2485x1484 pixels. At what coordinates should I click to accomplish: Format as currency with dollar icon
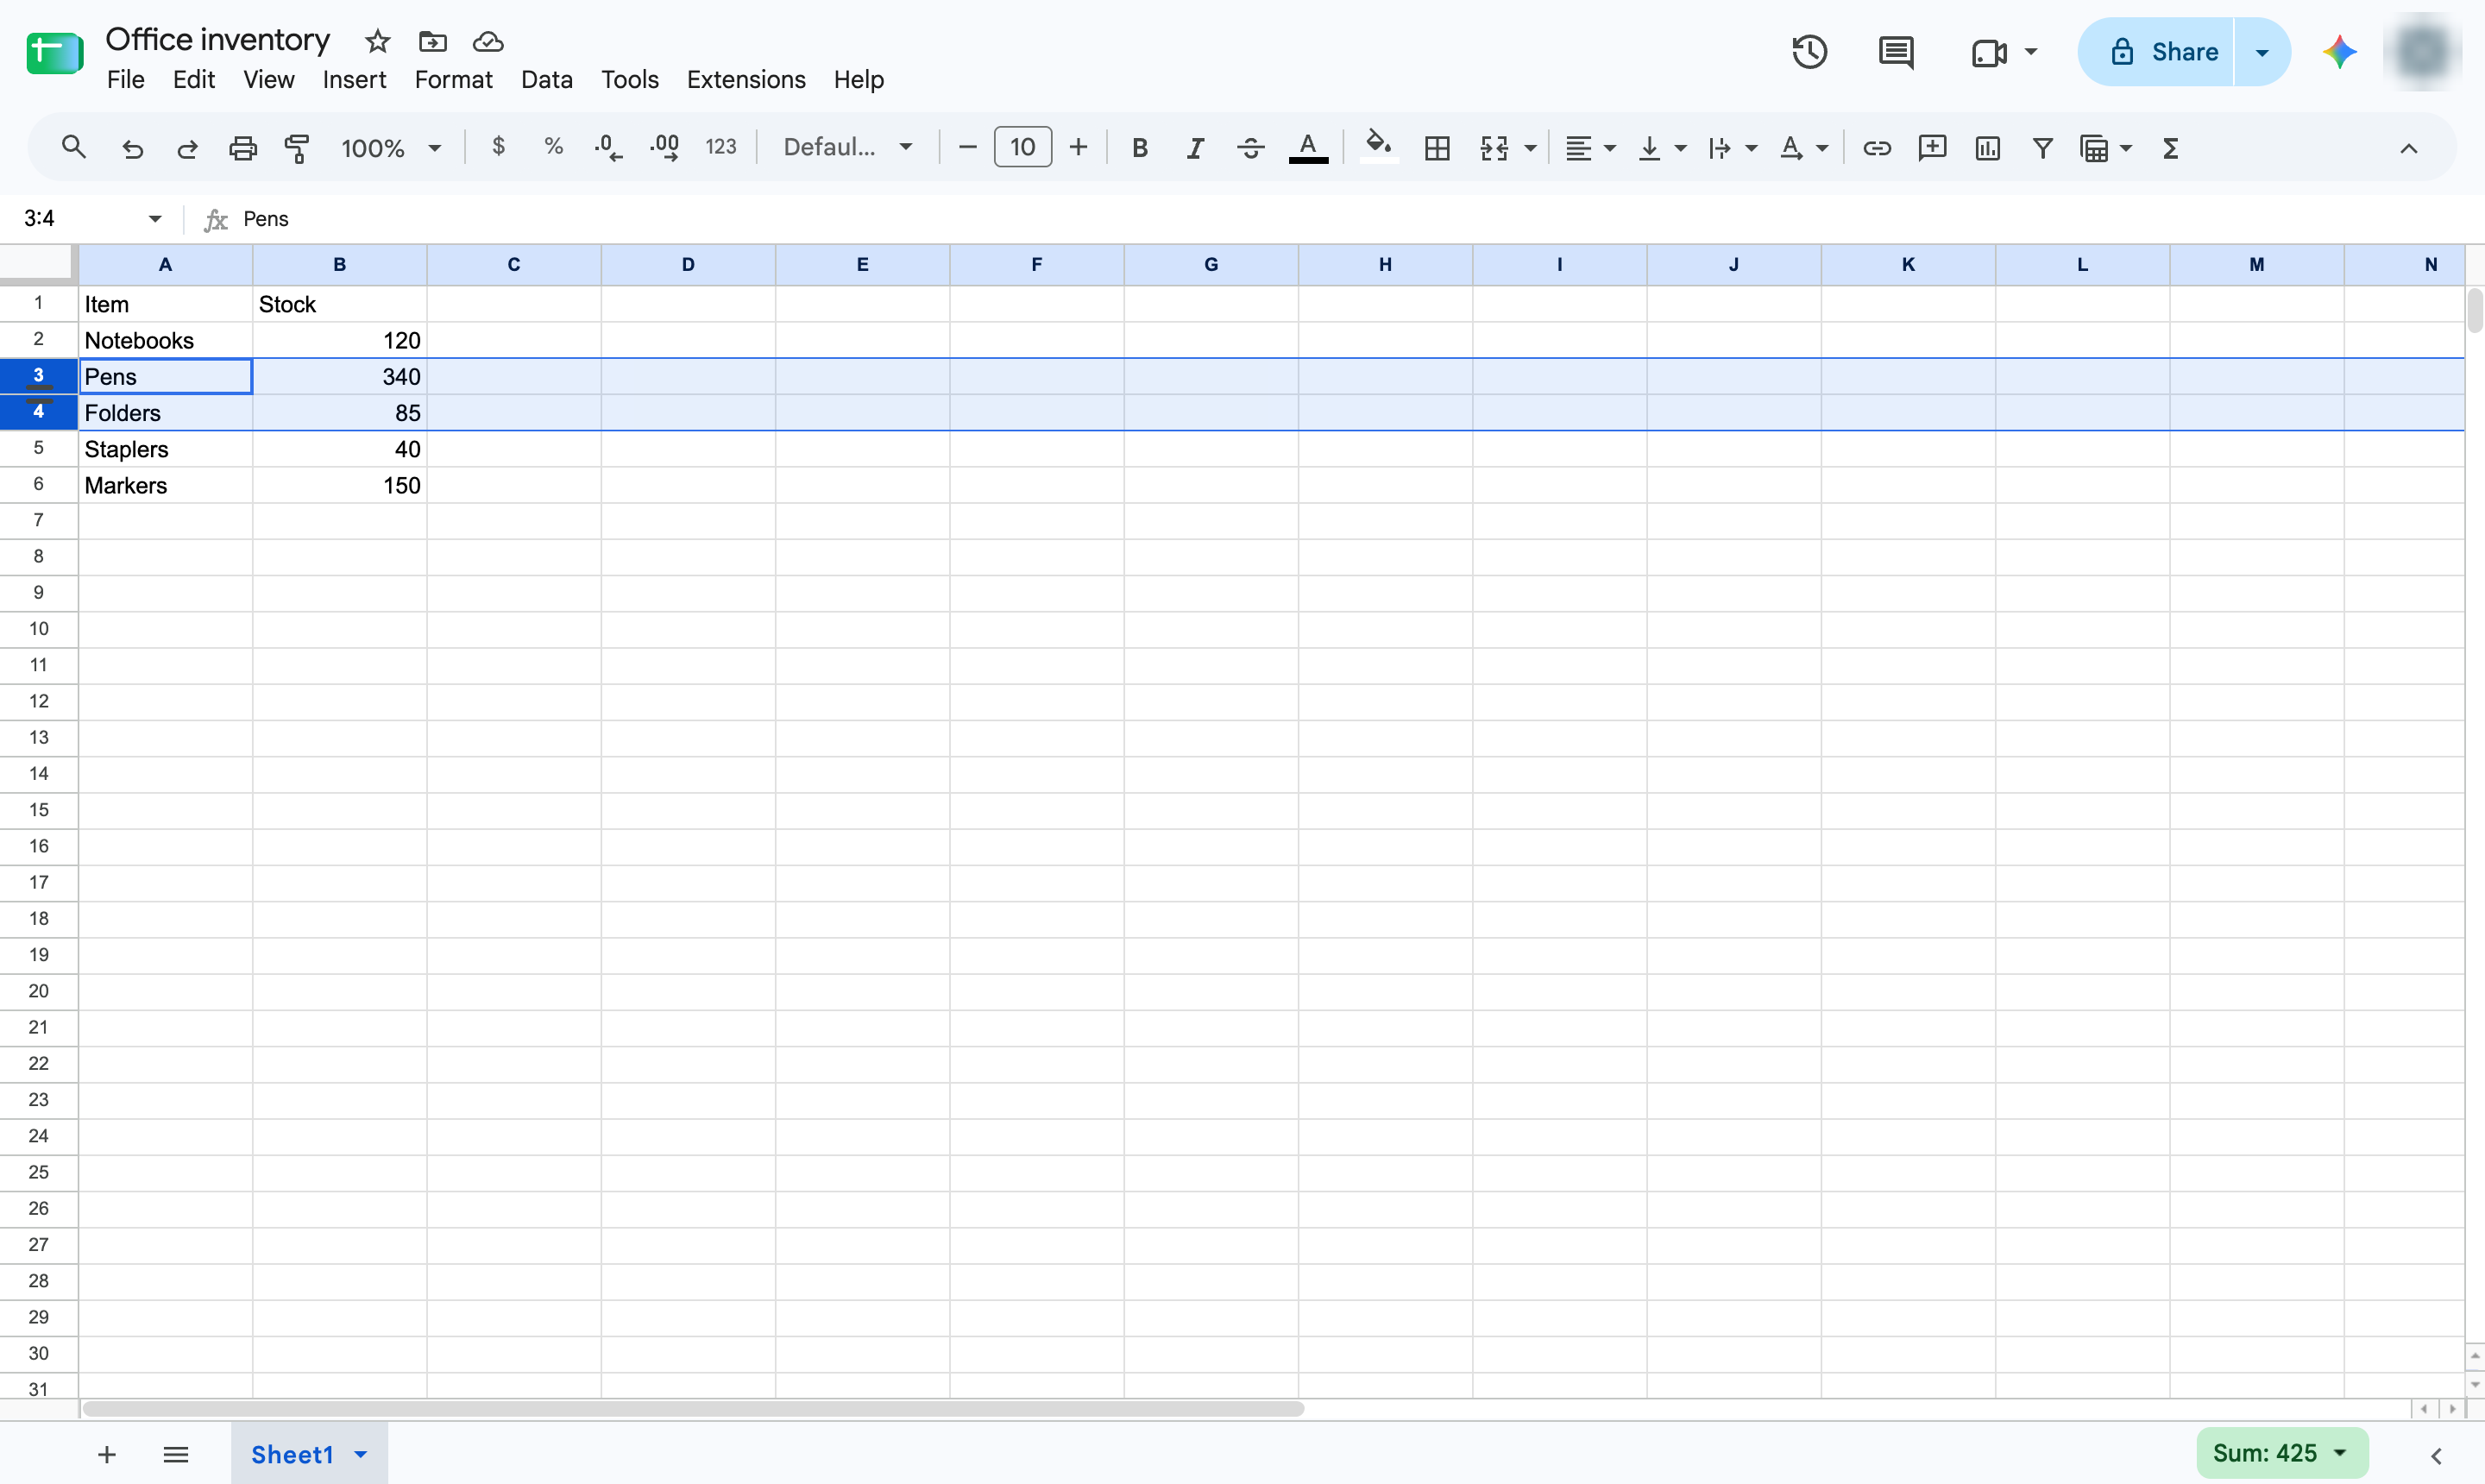pos(498,147)
